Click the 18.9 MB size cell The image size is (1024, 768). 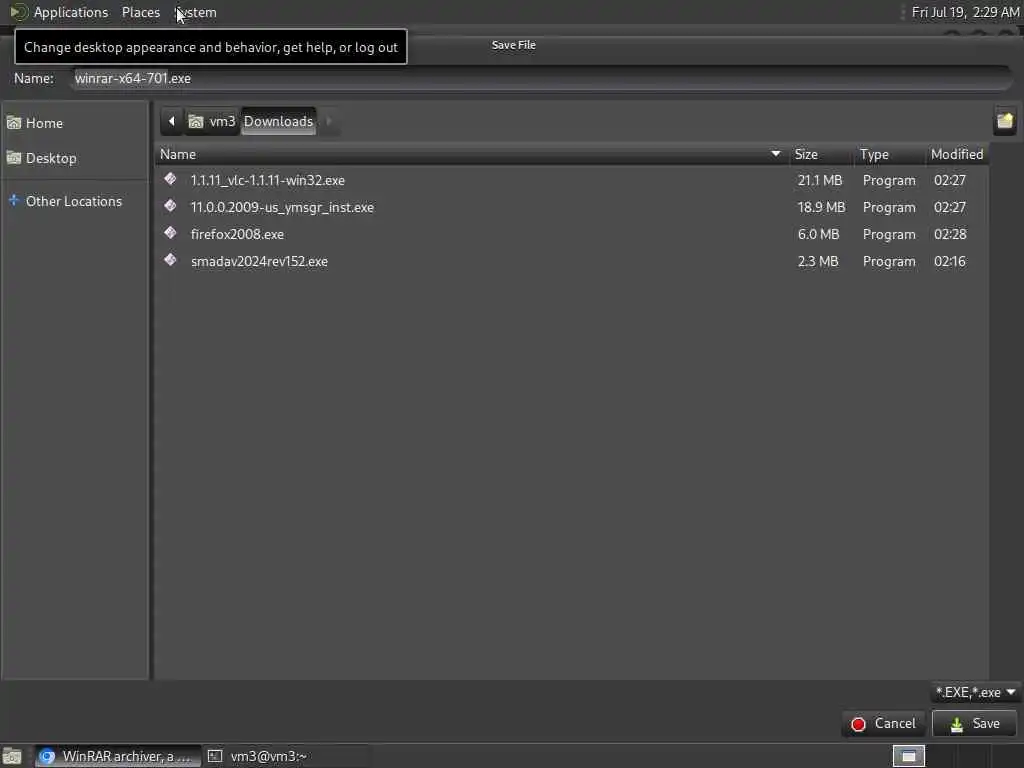821,207
